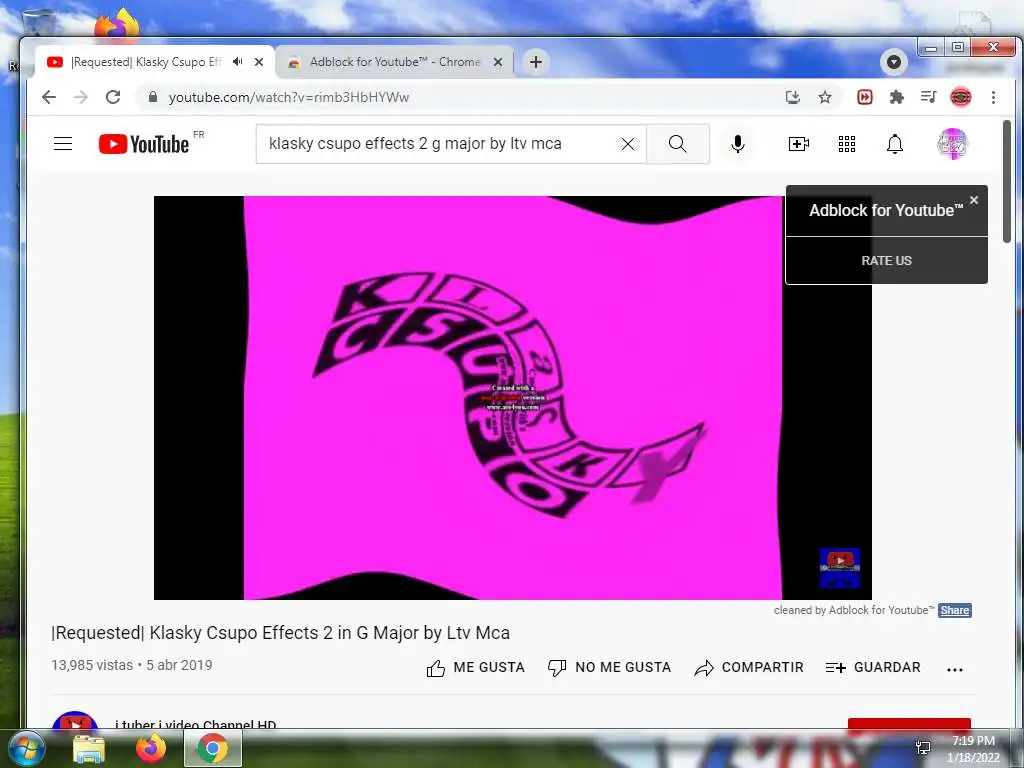
Task: Click the red subscribe button
Action: pos(909,723)
